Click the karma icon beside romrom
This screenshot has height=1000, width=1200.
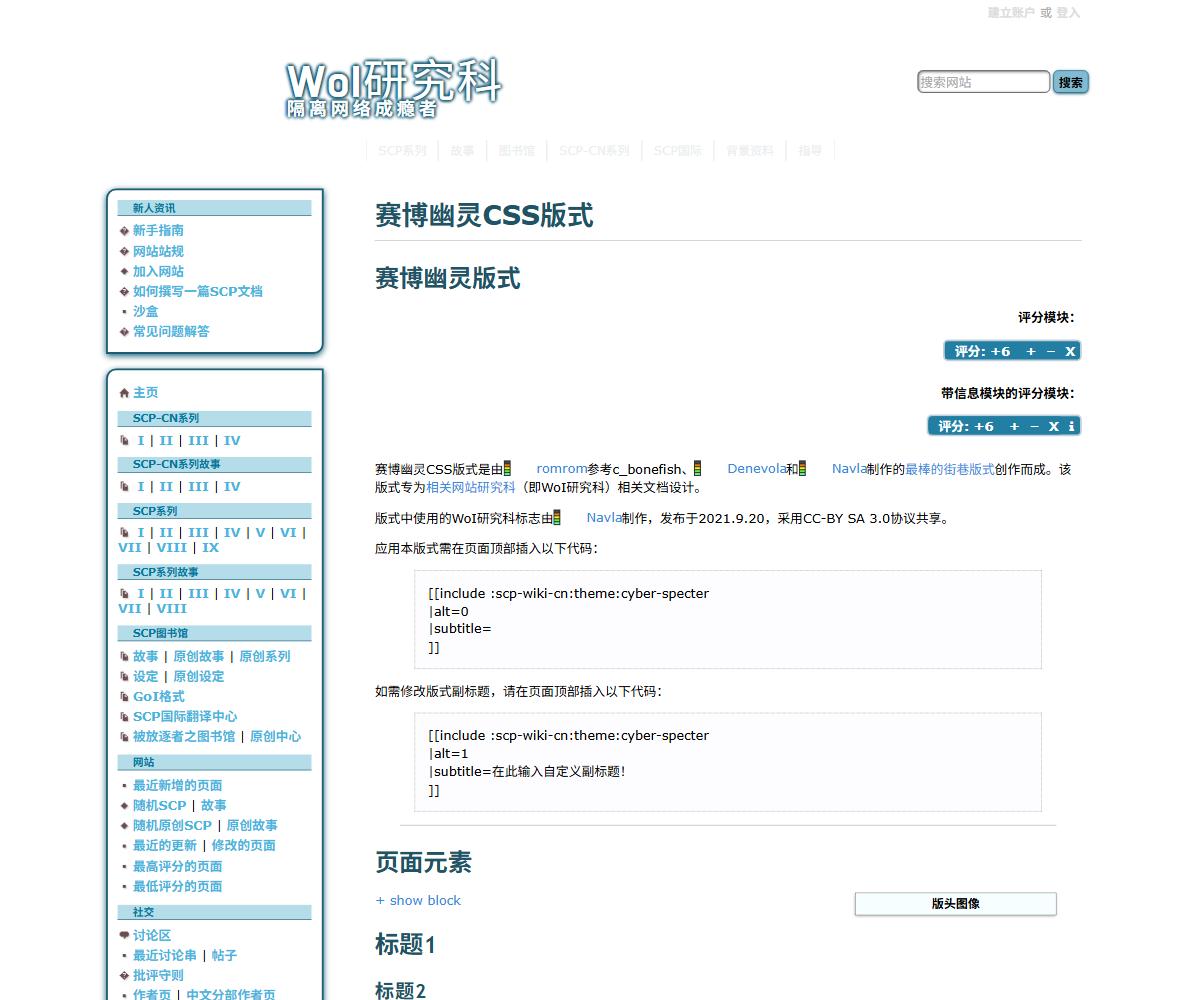coord(508,468)
